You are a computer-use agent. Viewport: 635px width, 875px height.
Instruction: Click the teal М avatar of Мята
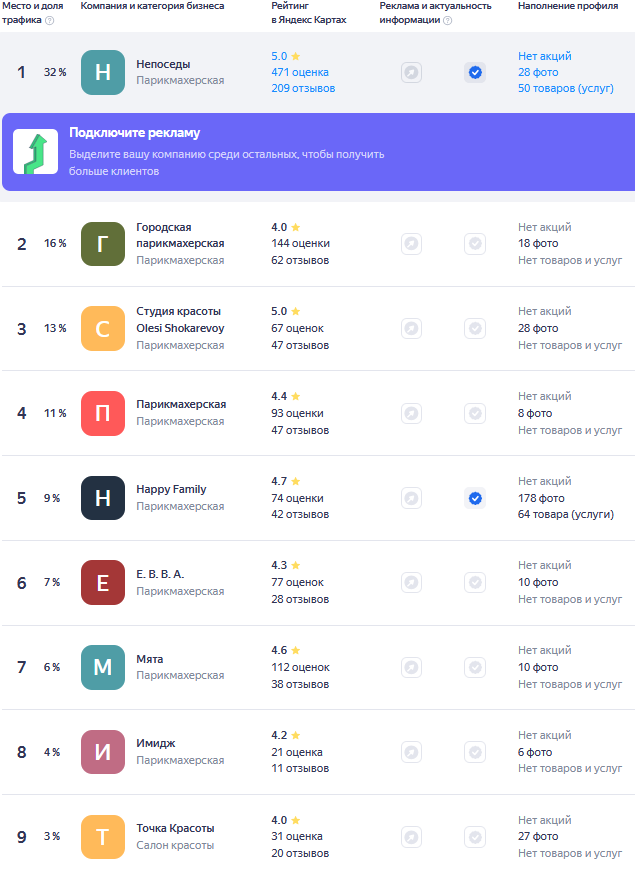pyautogui.click(x=103, y=667)
